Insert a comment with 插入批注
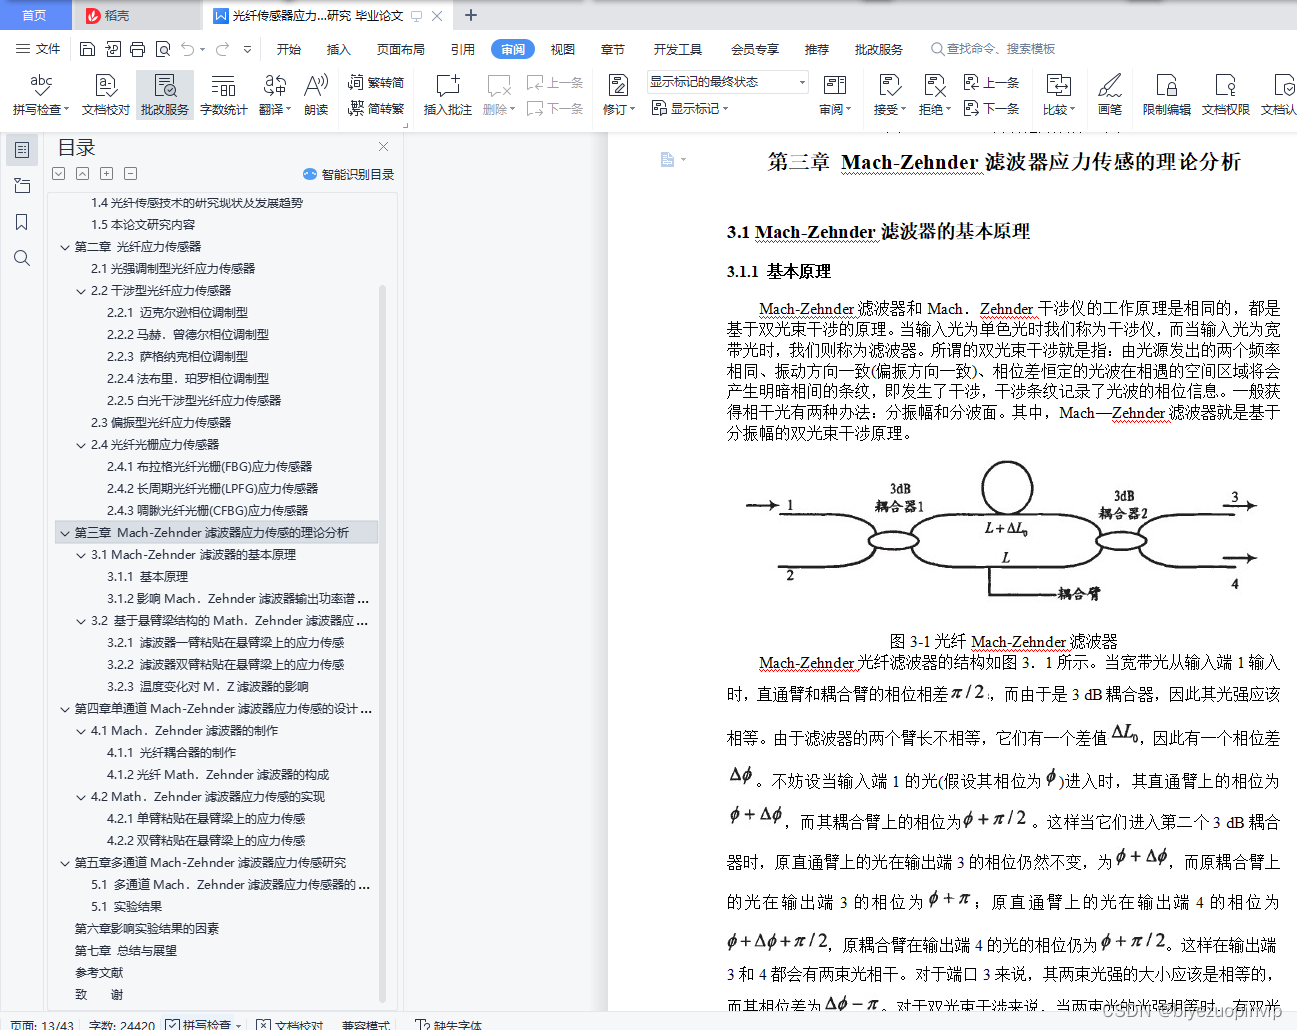Image resolution: width=1297 pixels, height=1030 pixels. pos(447,95)
